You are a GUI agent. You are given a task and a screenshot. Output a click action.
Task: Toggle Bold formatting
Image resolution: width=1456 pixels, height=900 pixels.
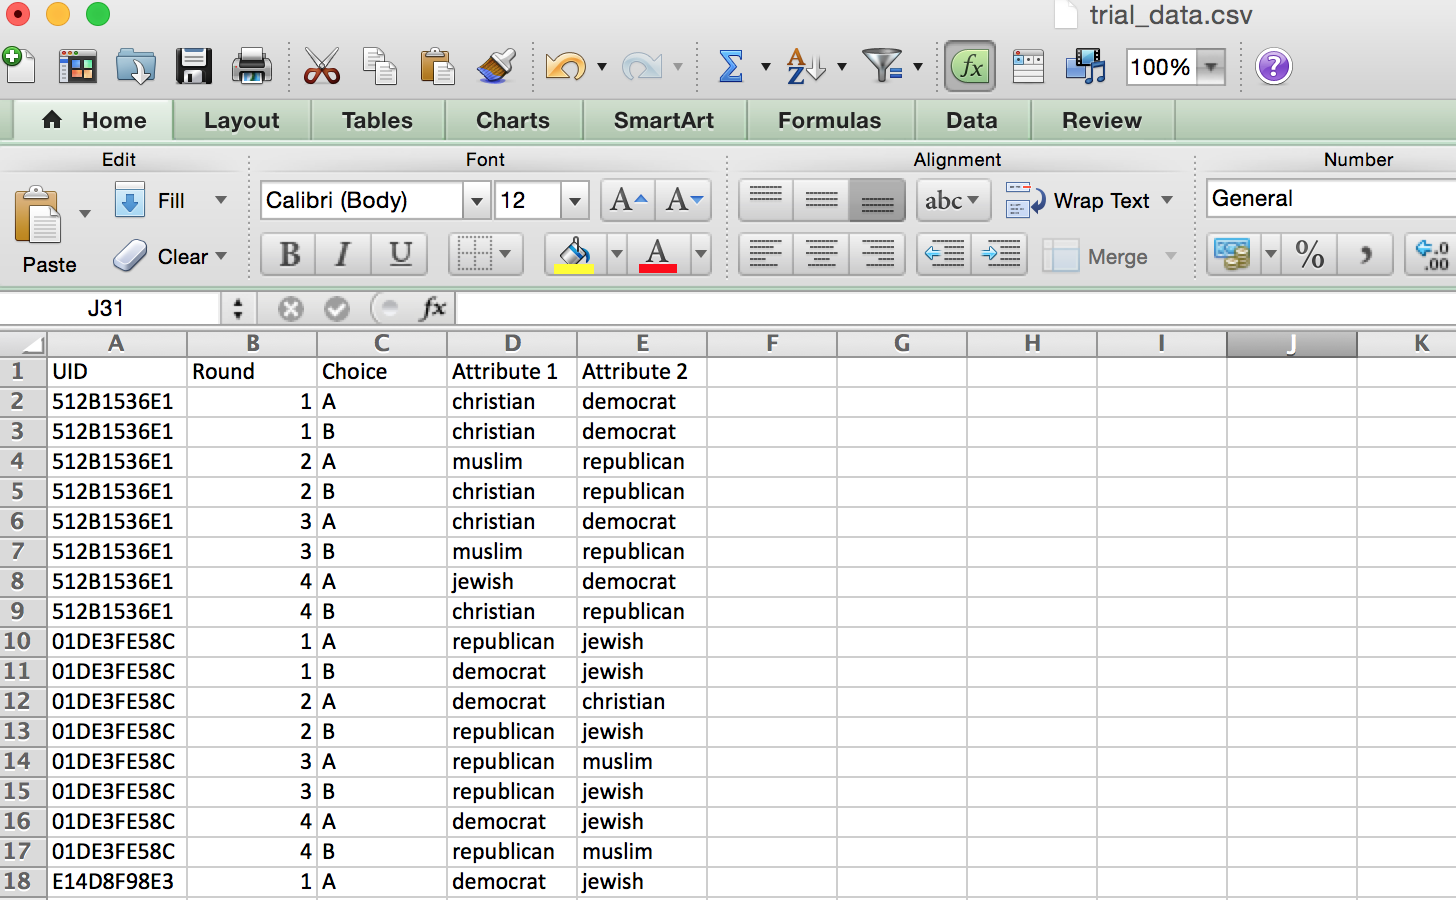tap(289, 254)
